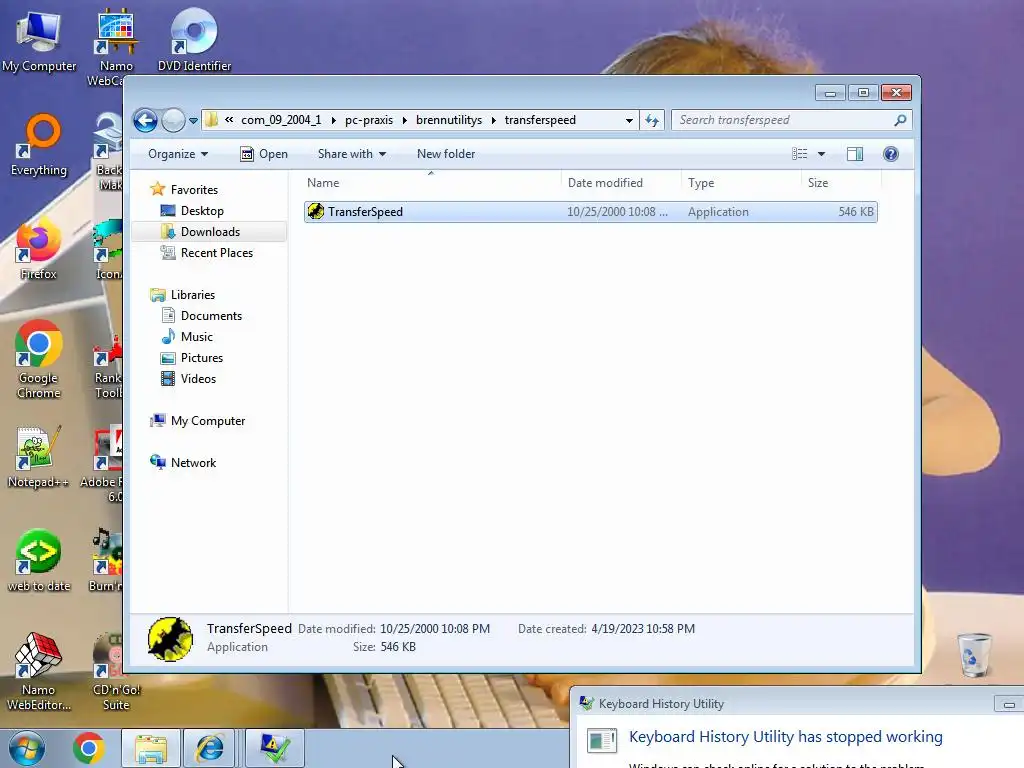1024x768 pixels.
Task: Click the TransferSpeed bat icon in the file list
Action: click(316, 211)
